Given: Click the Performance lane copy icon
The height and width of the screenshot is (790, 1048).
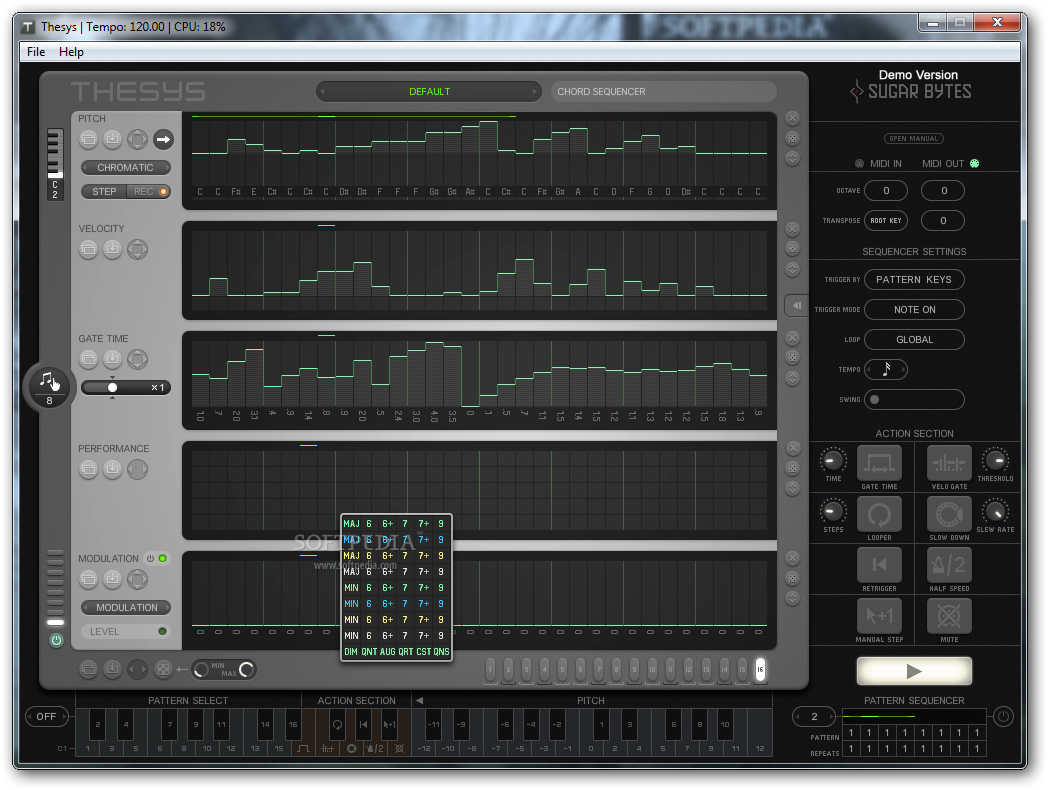Looking at the screenshot, I should [x=88, y=469].
